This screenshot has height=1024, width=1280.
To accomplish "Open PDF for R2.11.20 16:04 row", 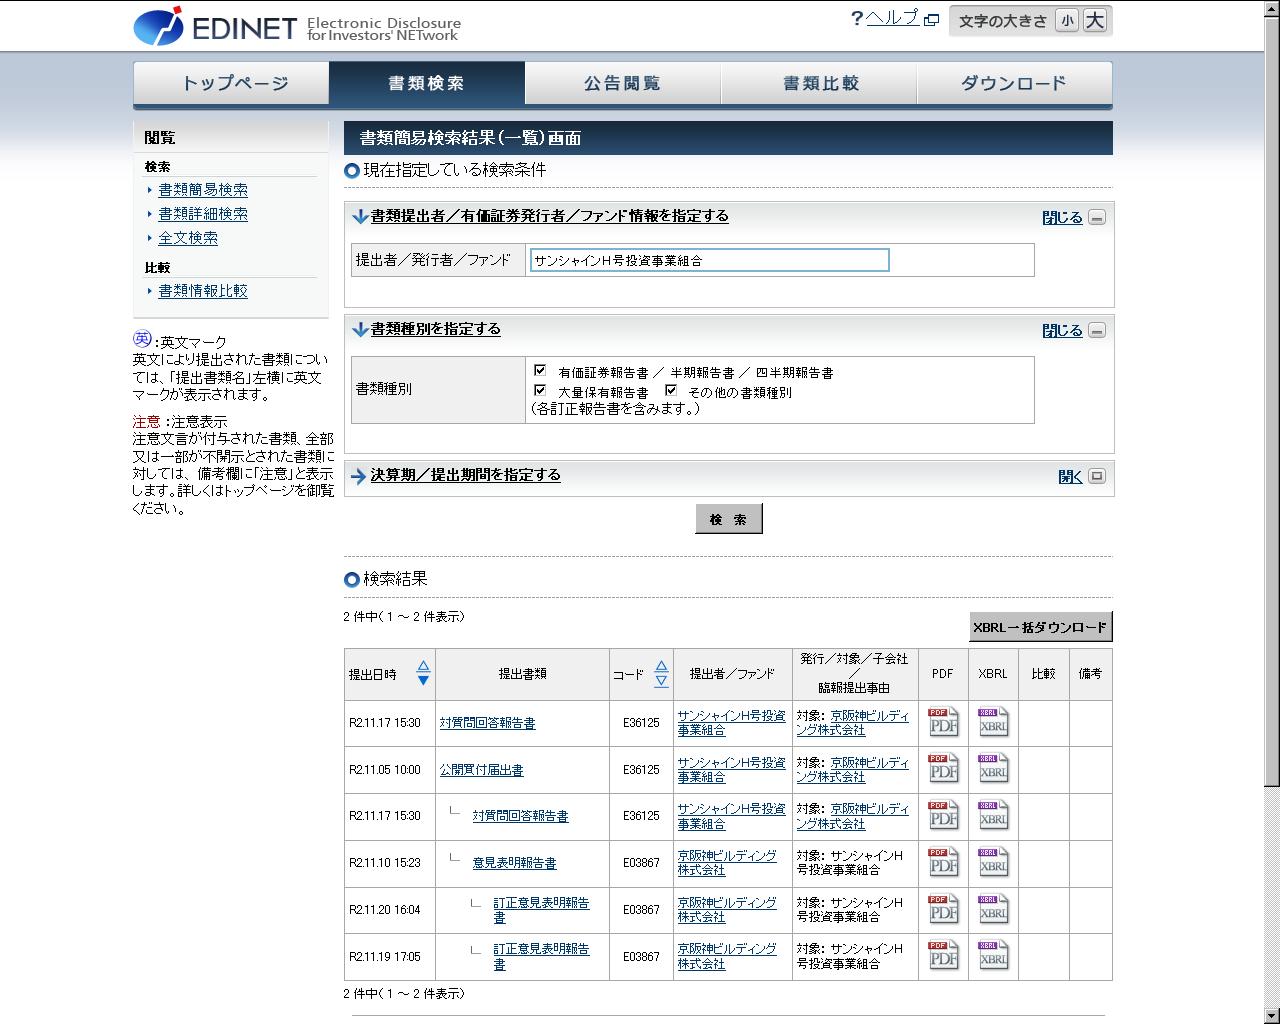I will coord(943,910).
